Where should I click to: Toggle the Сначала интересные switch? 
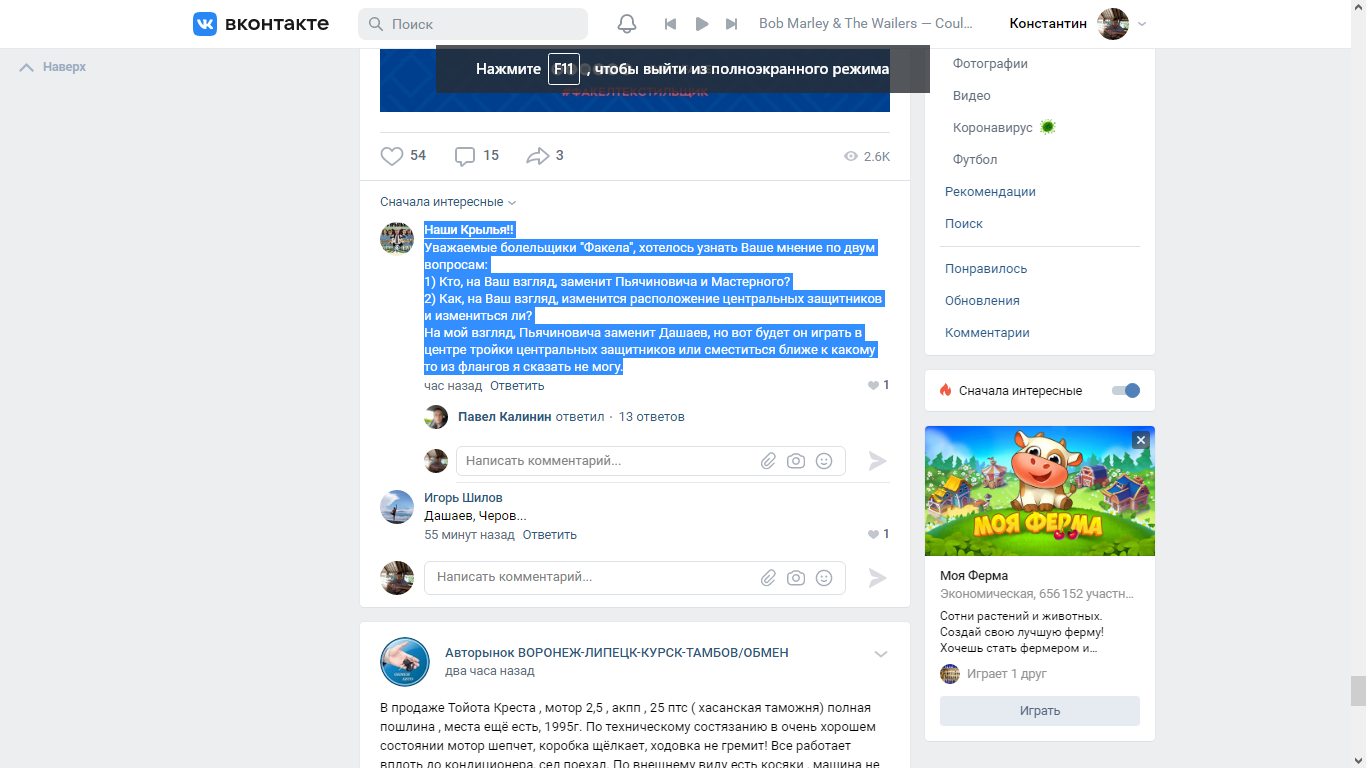(x=1126, y=391)
